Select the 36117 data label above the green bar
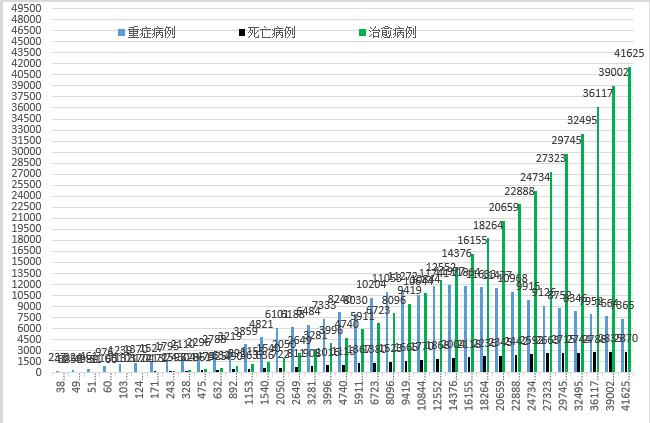Viewport: 650px width, 423px height. coord(597,93)
